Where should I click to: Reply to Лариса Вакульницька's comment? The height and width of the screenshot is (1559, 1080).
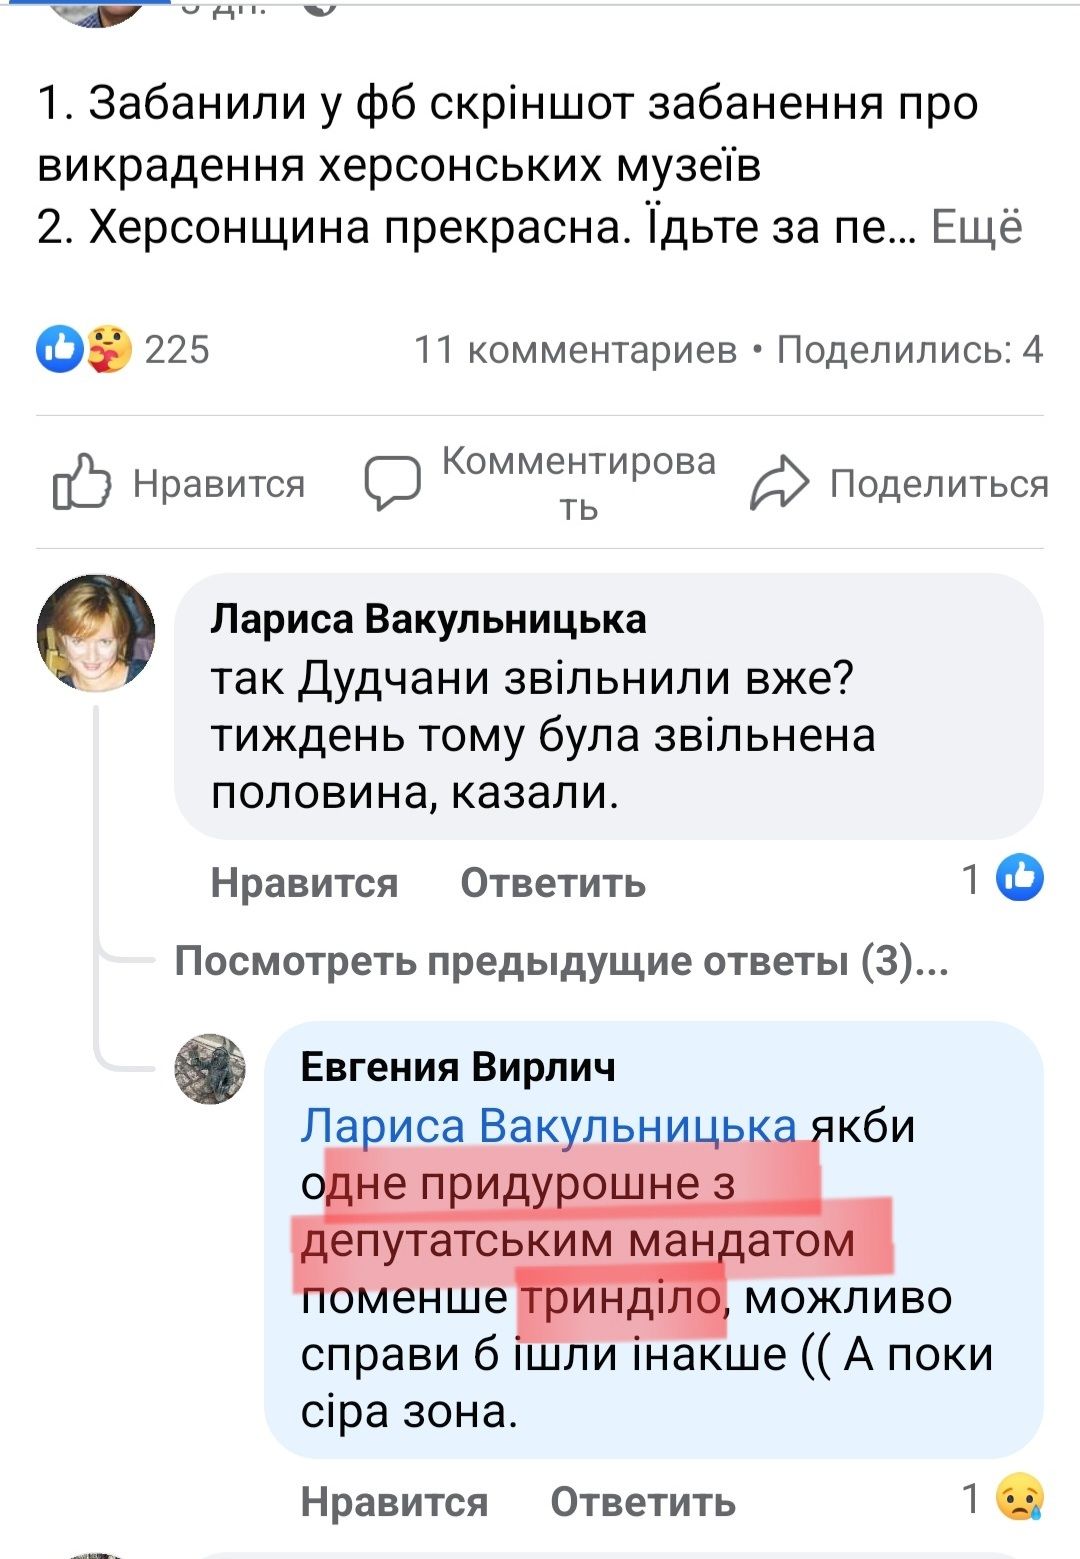(x=553, y=883)
